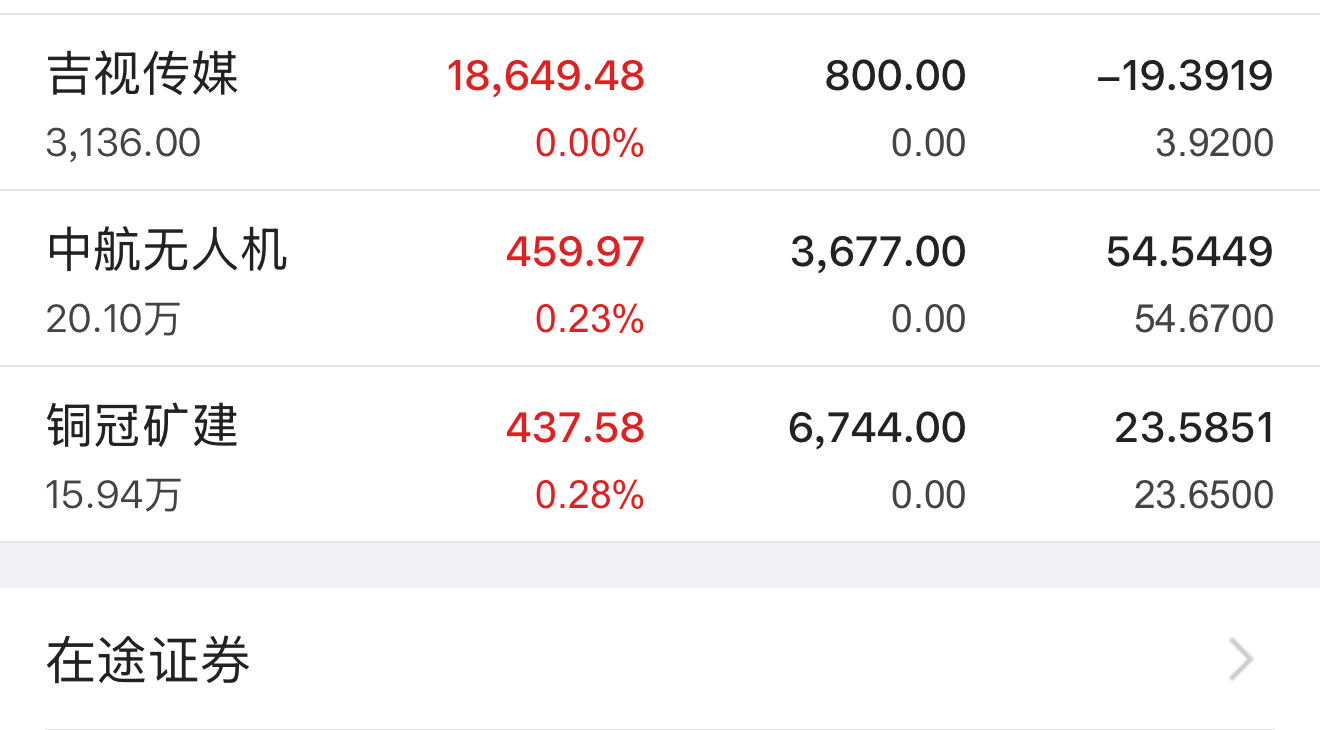Tap 铜冠矿建 market value 15.94万
Viewport: 1320px width, 730px height.
pos(113,495)
